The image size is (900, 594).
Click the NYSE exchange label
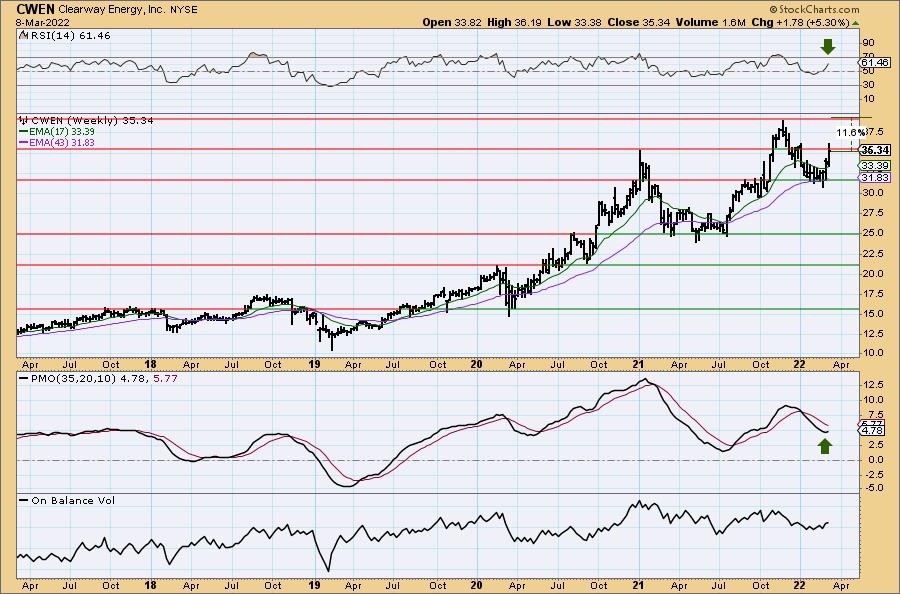184,10
